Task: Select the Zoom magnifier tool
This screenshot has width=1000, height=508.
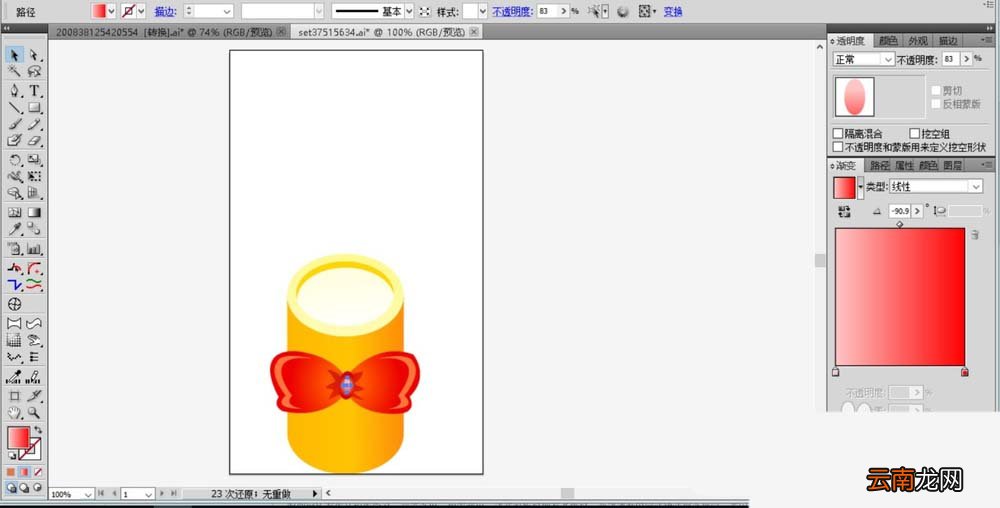Action: 34,413
